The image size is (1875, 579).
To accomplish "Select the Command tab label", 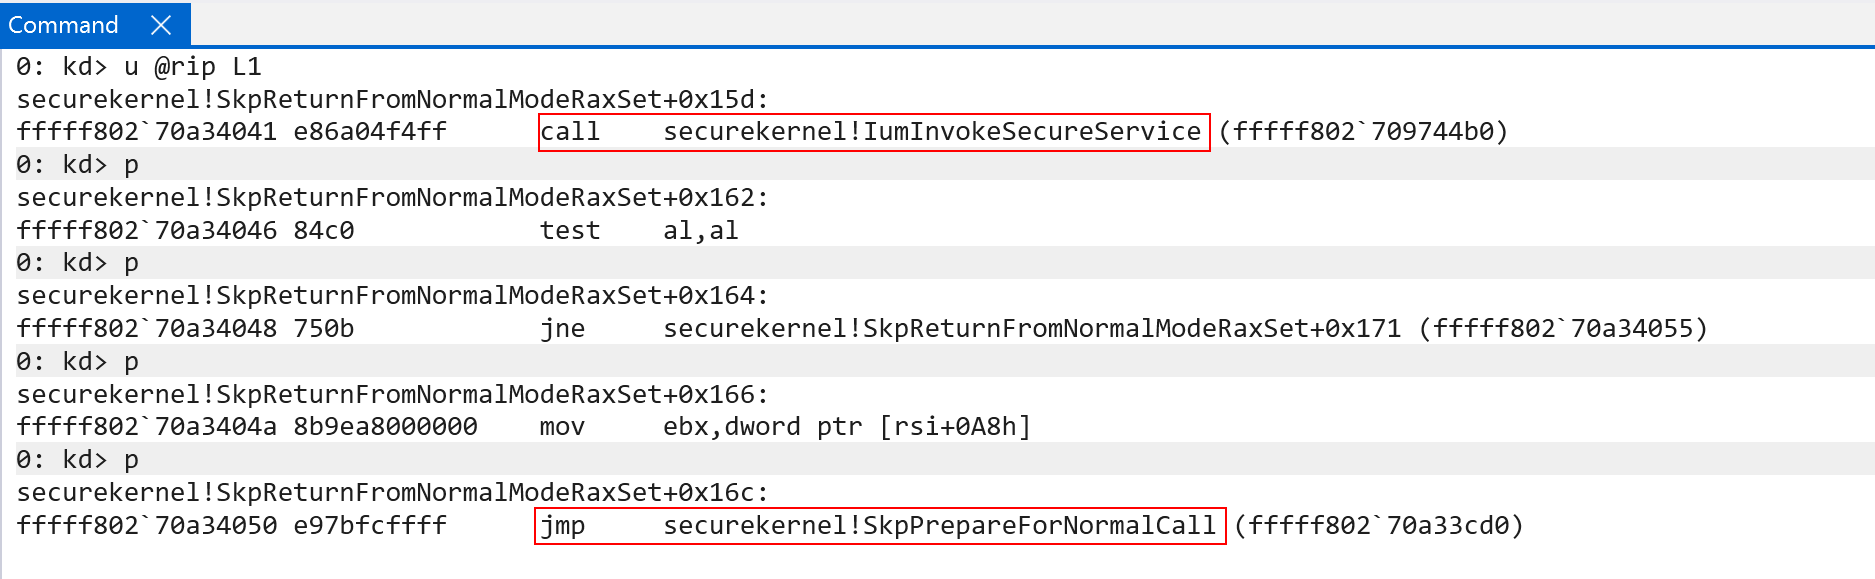I will [63, 25].
